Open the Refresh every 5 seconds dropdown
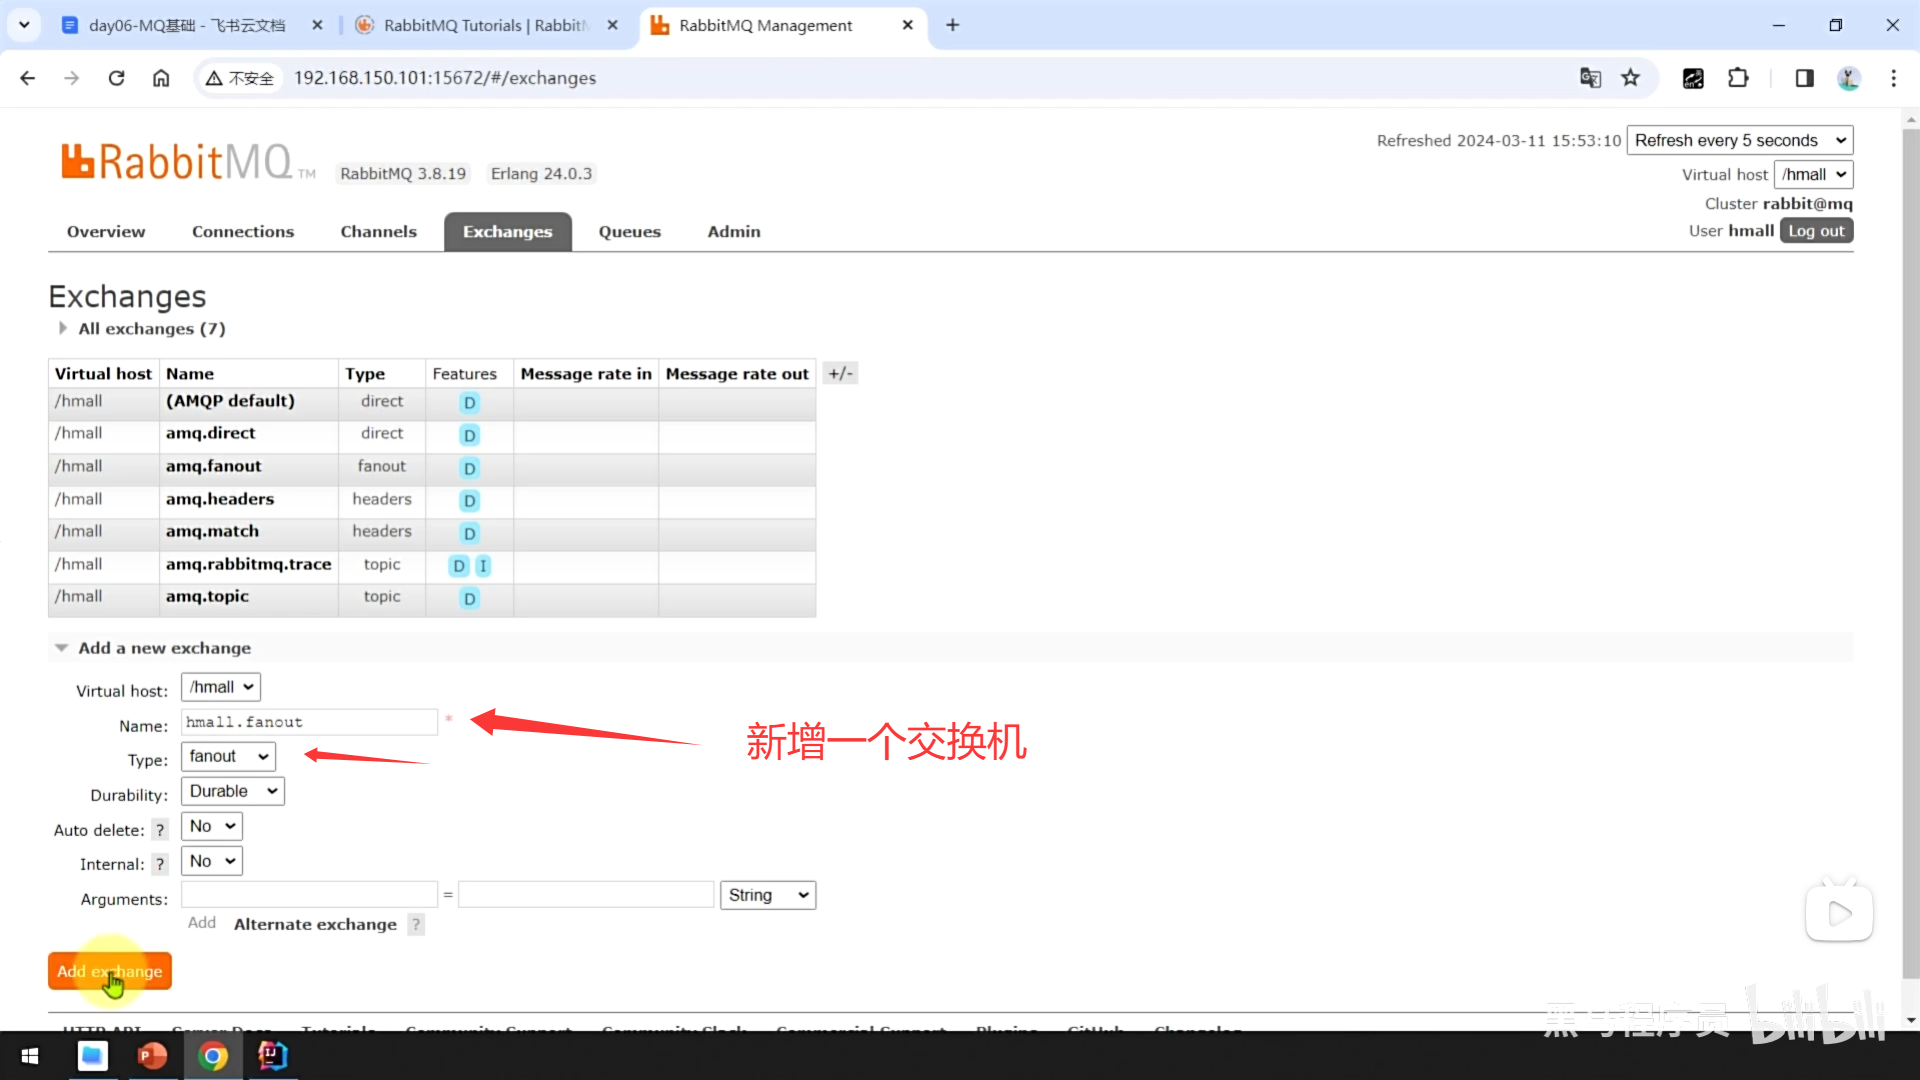The image size is (1920, 1080). (x=1739, y=140)
